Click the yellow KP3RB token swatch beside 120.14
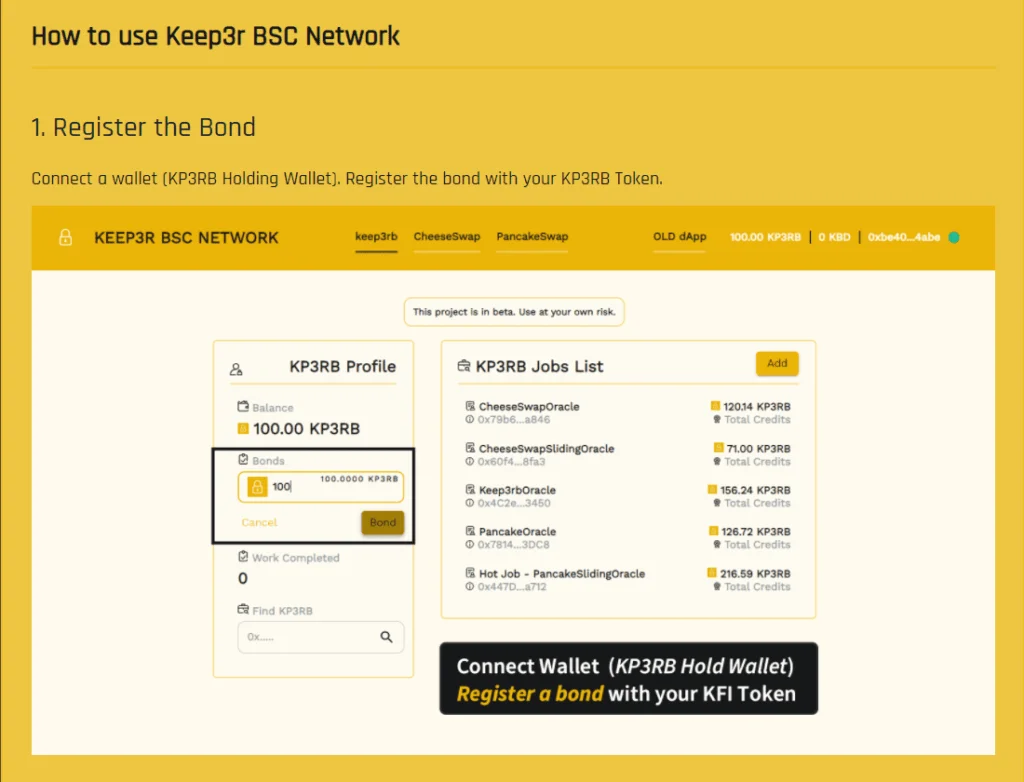Screen dimensions: 1024x782 (x=716, y=405)
